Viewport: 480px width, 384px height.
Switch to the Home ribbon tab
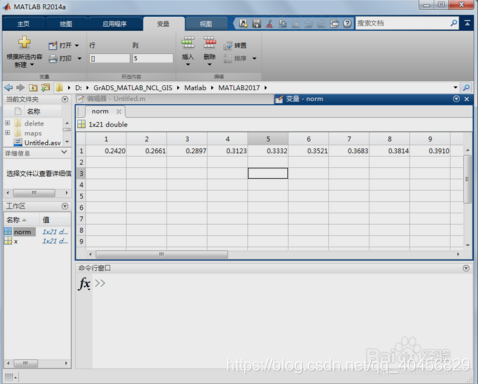(x=23, y=24)
